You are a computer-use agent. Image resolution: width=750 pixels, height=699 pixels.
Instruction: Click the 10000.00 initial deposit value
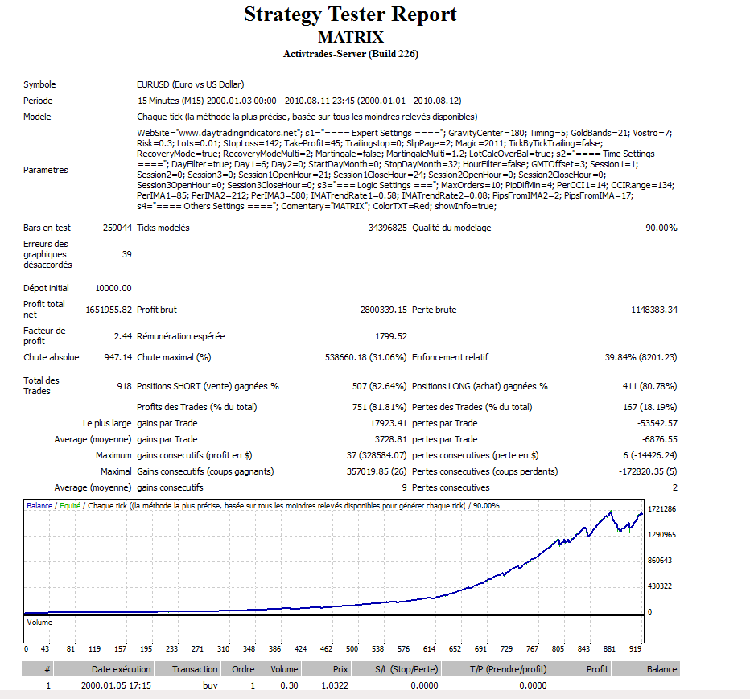[x=113, y=288]
